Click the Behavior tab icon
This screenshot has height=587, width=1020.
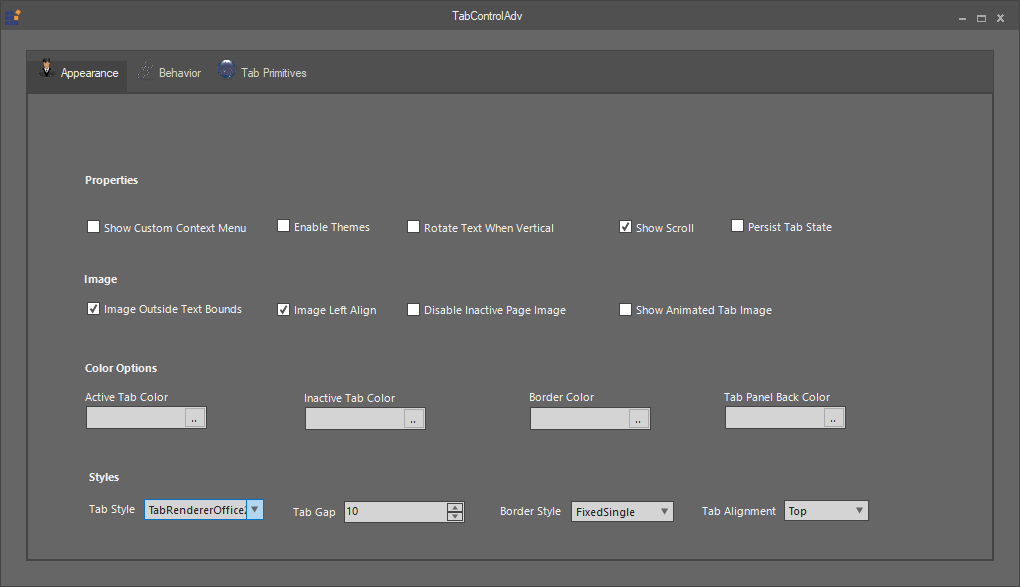pos(143,70)
